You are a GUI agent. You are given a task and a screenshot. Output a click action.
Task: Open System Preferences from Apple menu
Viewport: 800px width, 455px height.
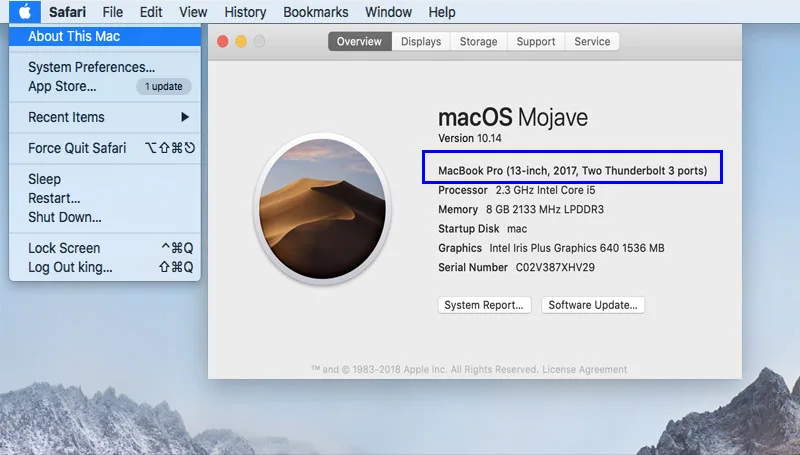[91, 67]
